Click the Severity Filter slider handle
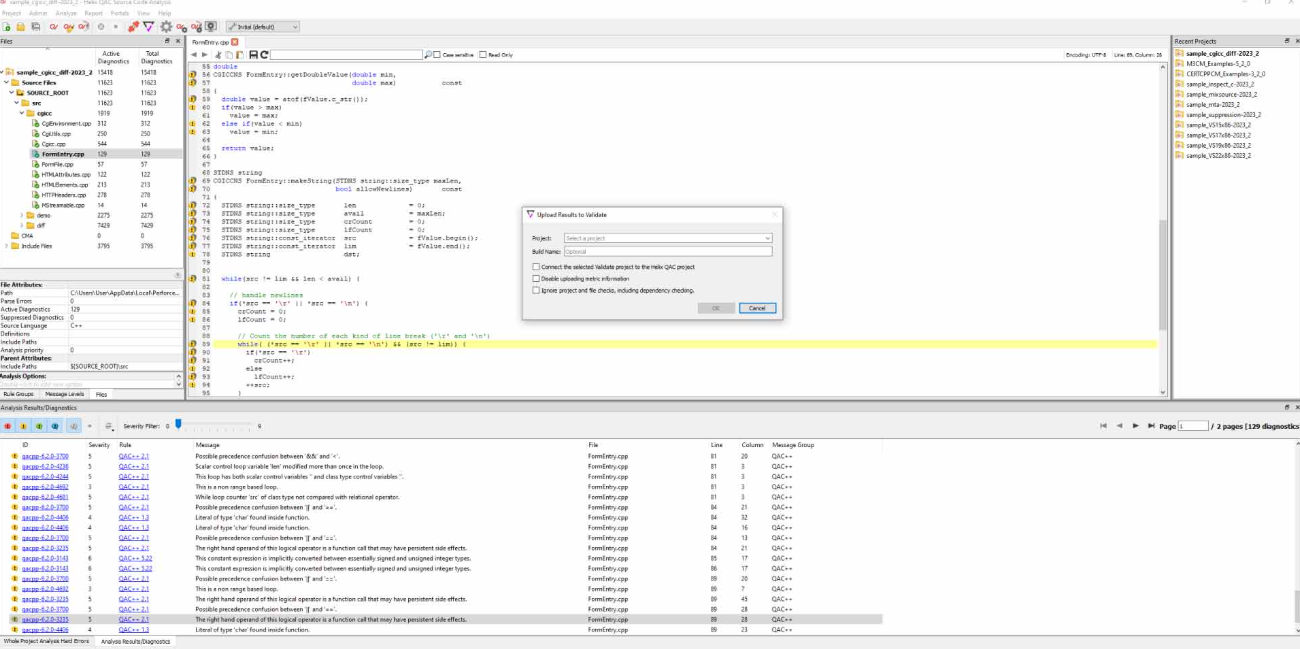Screen dimensions: 1300x649 [178, 425]
